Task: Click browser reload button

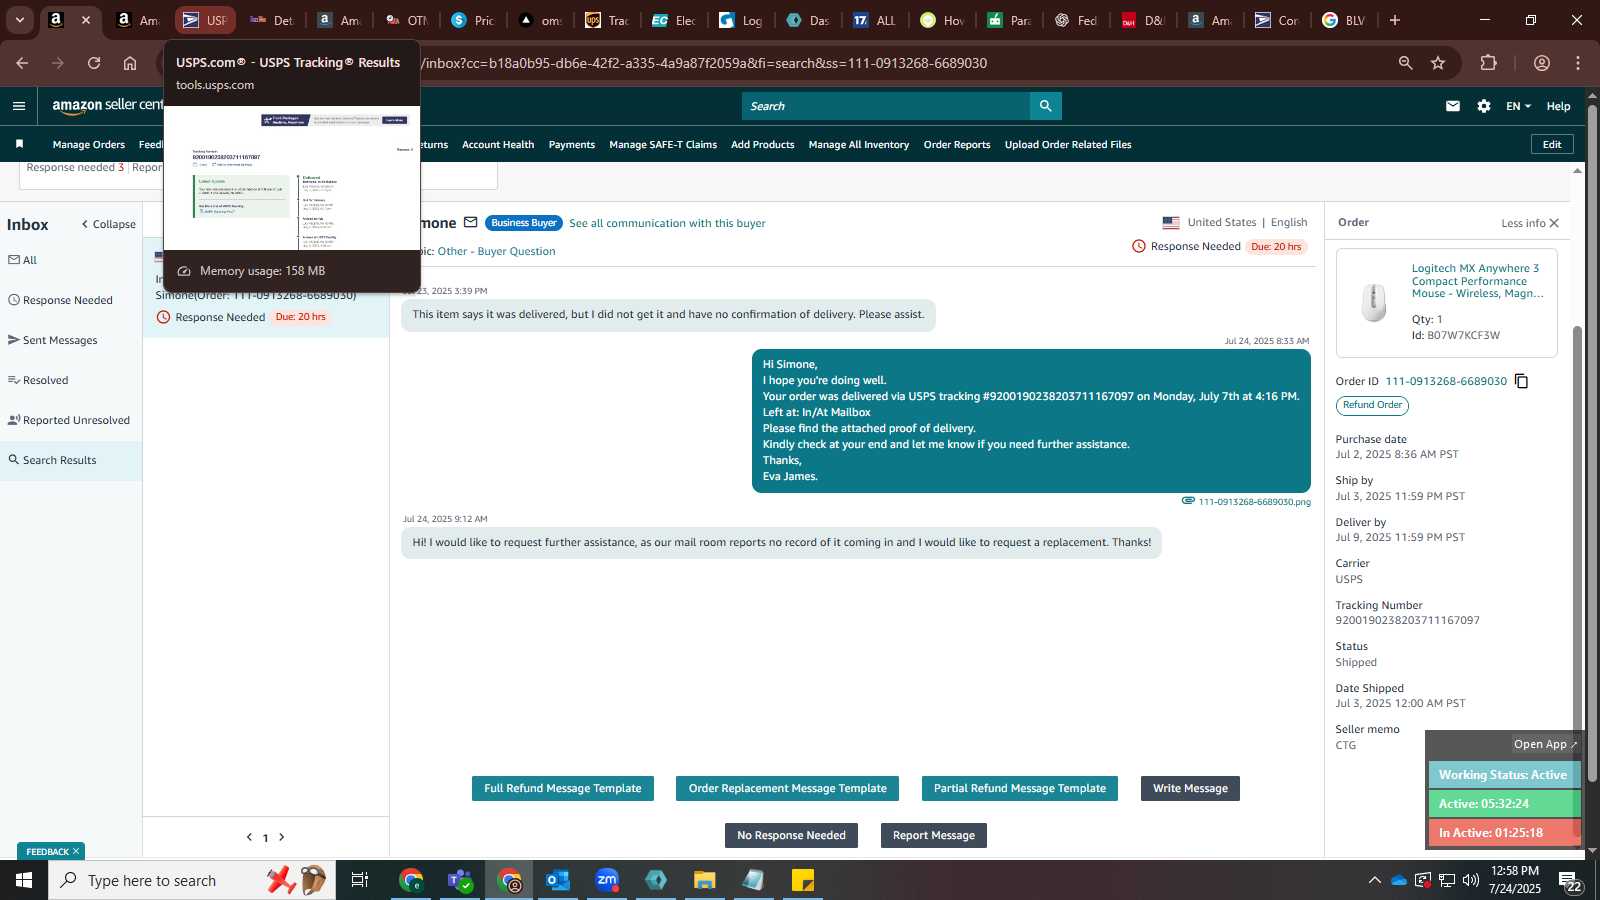Action: click(94, 63)
